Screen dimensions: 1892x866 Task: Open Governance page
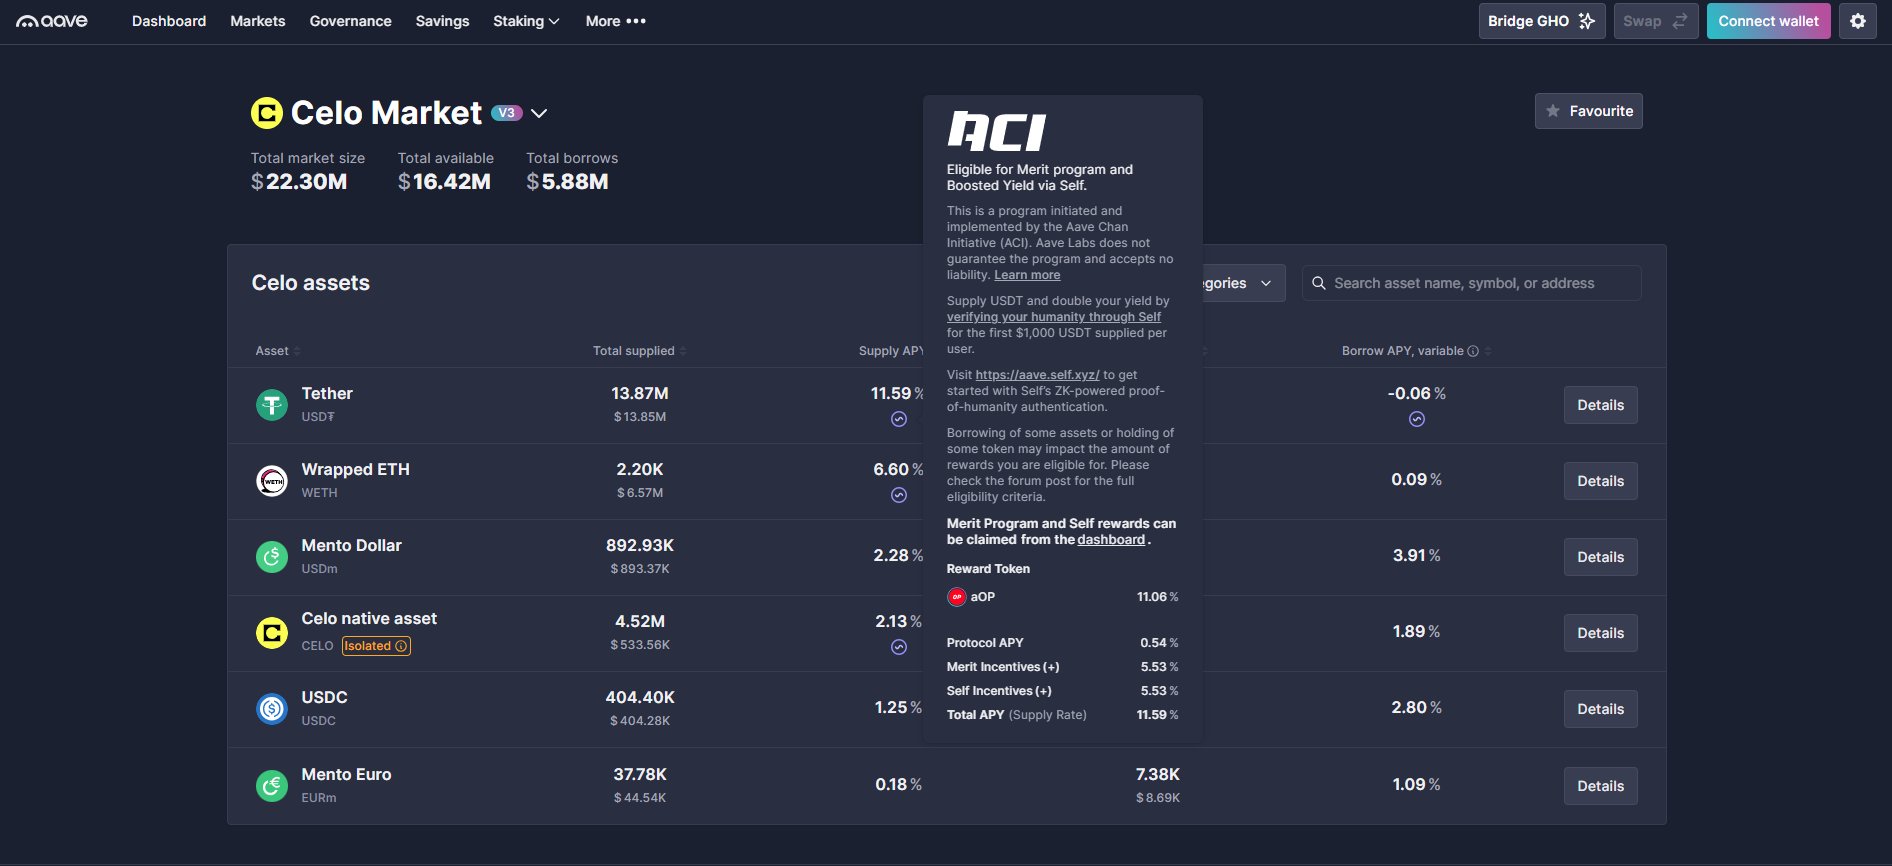tap(351, 21)
